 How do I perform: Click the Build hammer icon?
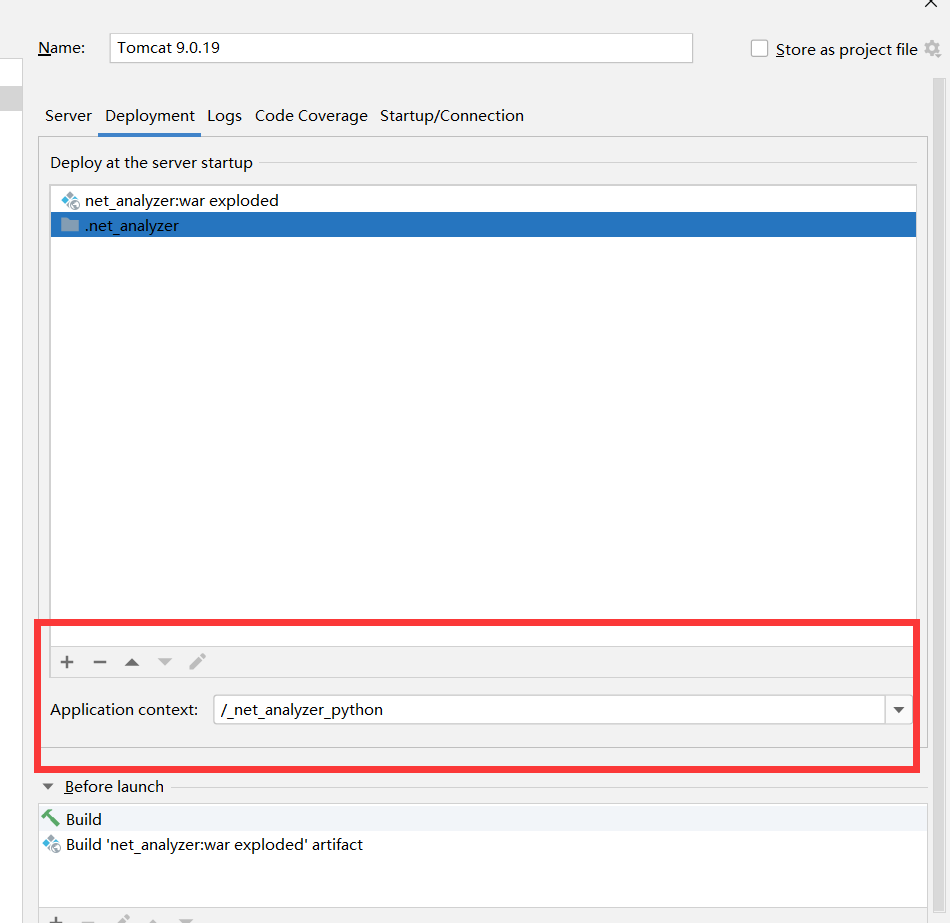pos(51,819)
